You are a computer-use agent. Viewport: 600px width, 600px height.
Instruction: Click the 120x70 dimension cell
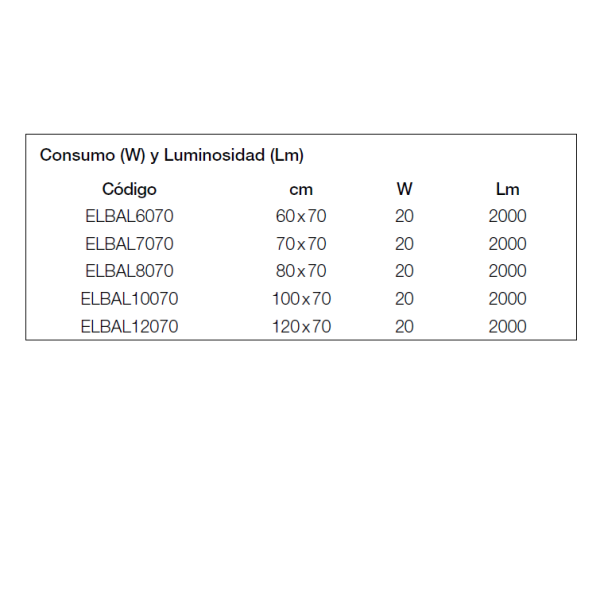coord(301,327)
